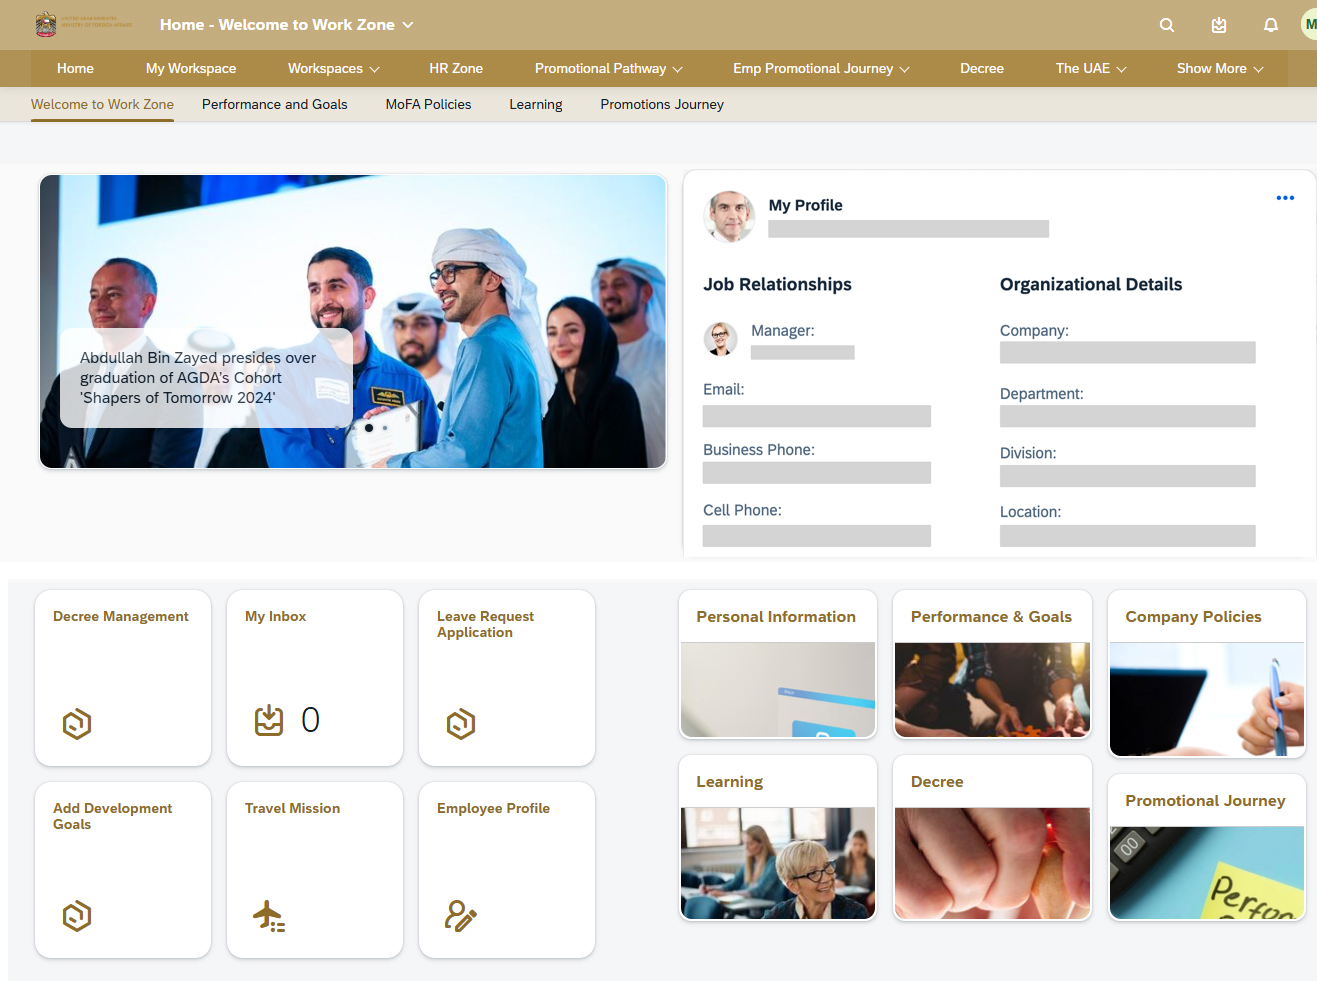Click the inbox icon on My Inbox tile
Viewport: 1317px width, 981px height.
(269, 720)
